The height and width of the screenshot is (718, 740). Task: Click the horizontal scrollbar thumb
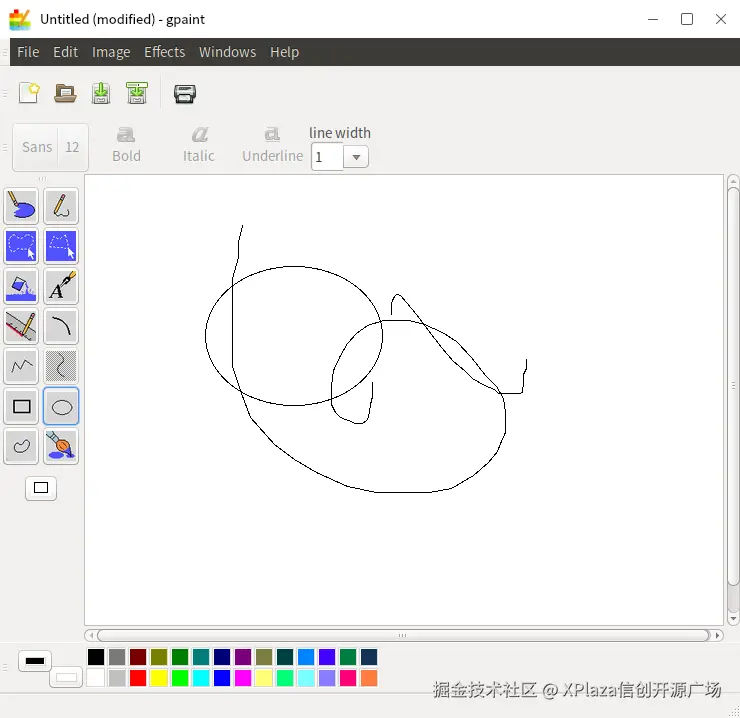click(x=403, y=635)
